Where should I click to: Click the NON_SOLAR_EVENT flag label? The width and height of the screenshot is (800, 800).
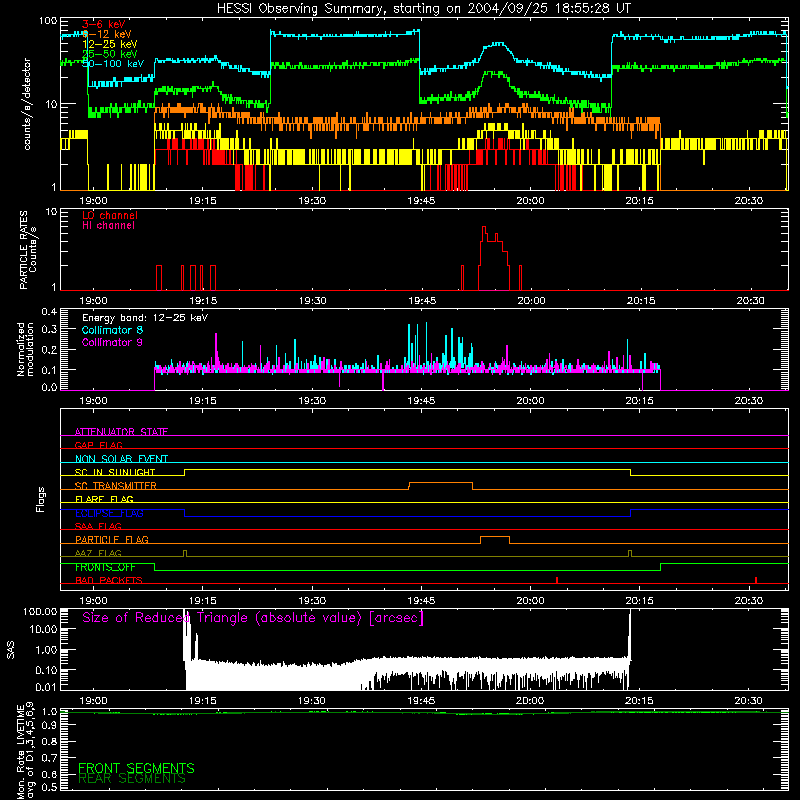[x=121, y=459]
